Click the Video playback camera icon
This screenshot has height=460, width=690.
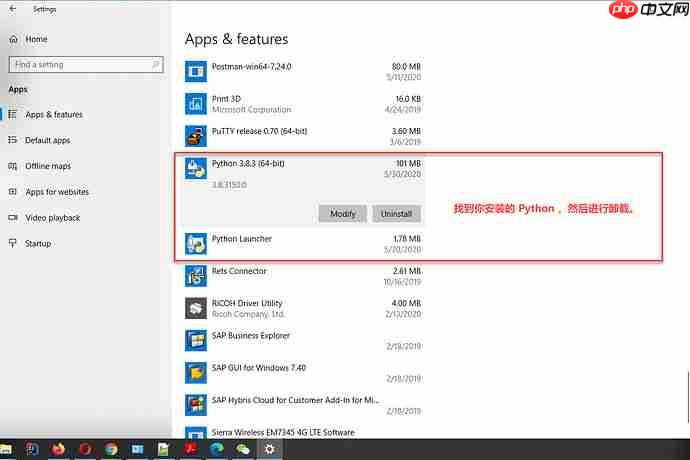coord(13,218)
